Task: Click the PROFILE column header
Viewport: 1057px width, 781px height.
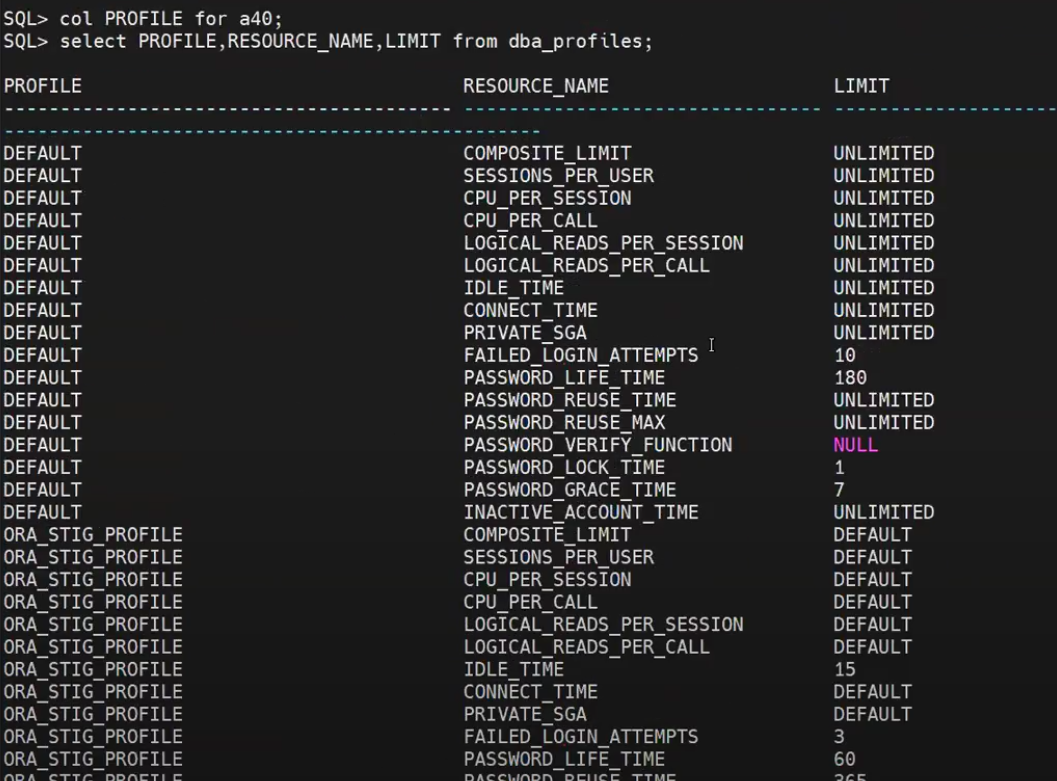Action: 42,86
